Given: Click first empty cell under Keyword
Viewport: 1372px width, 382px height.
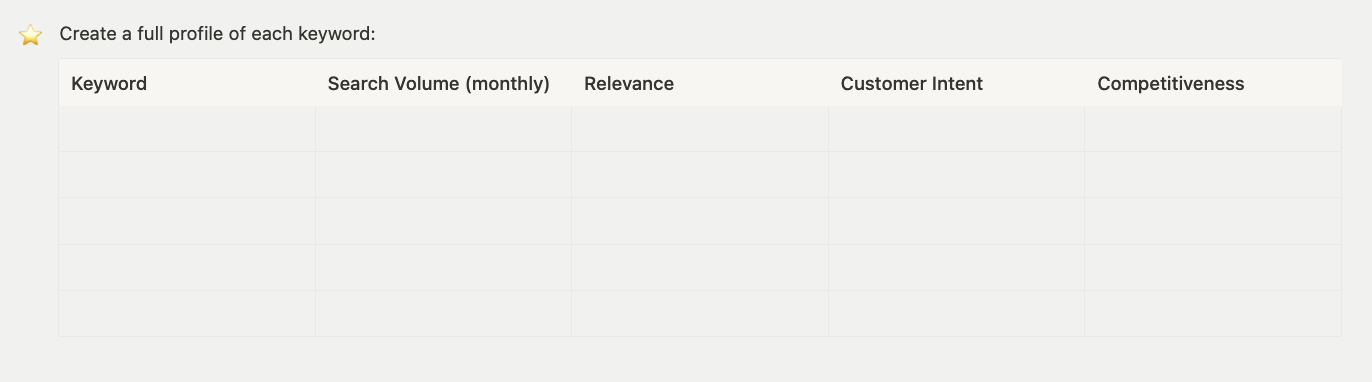Looking at the screenshot, I should tap(187, 129).
